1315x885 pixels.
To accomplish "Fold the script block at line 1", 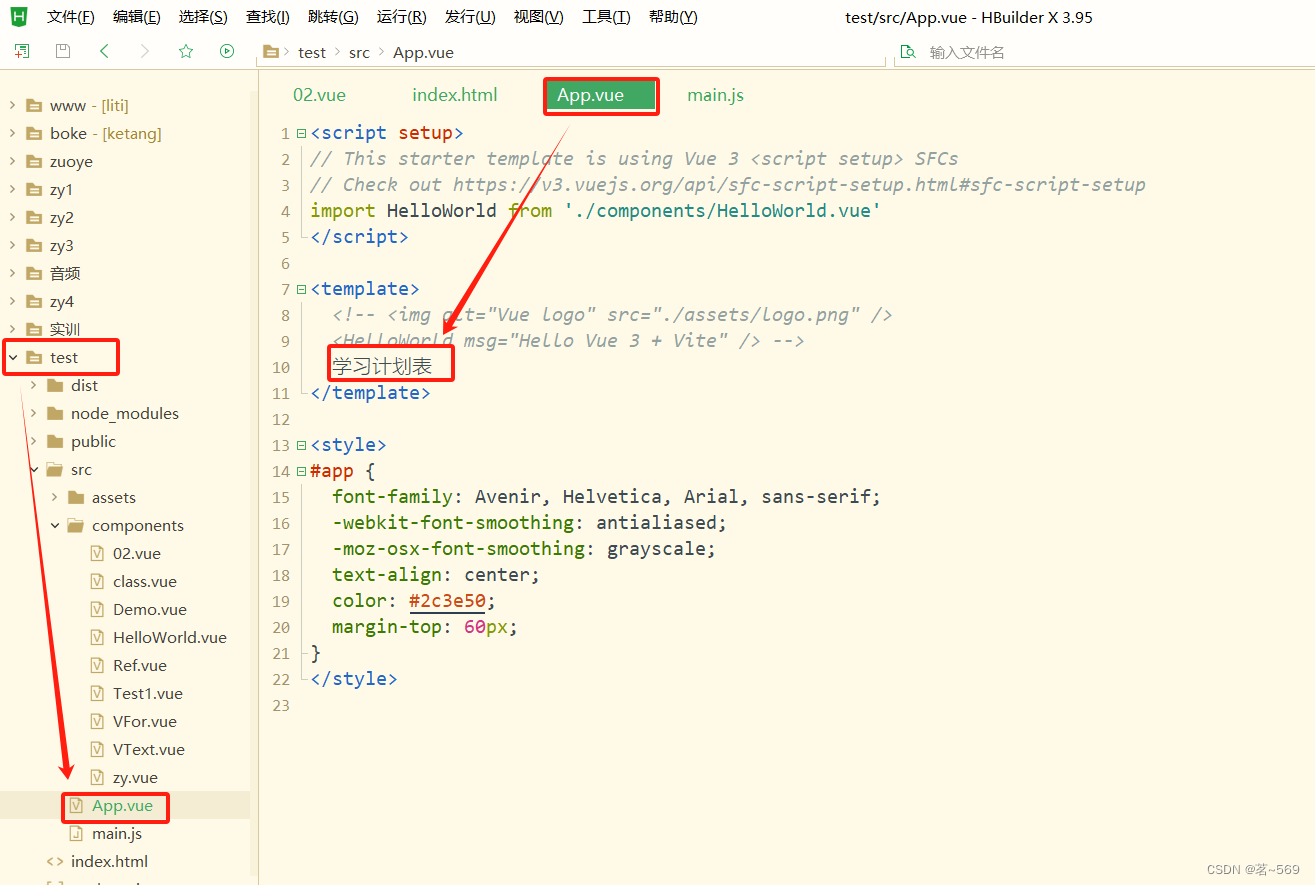I will pyautogui.click(x=301, y=133).
